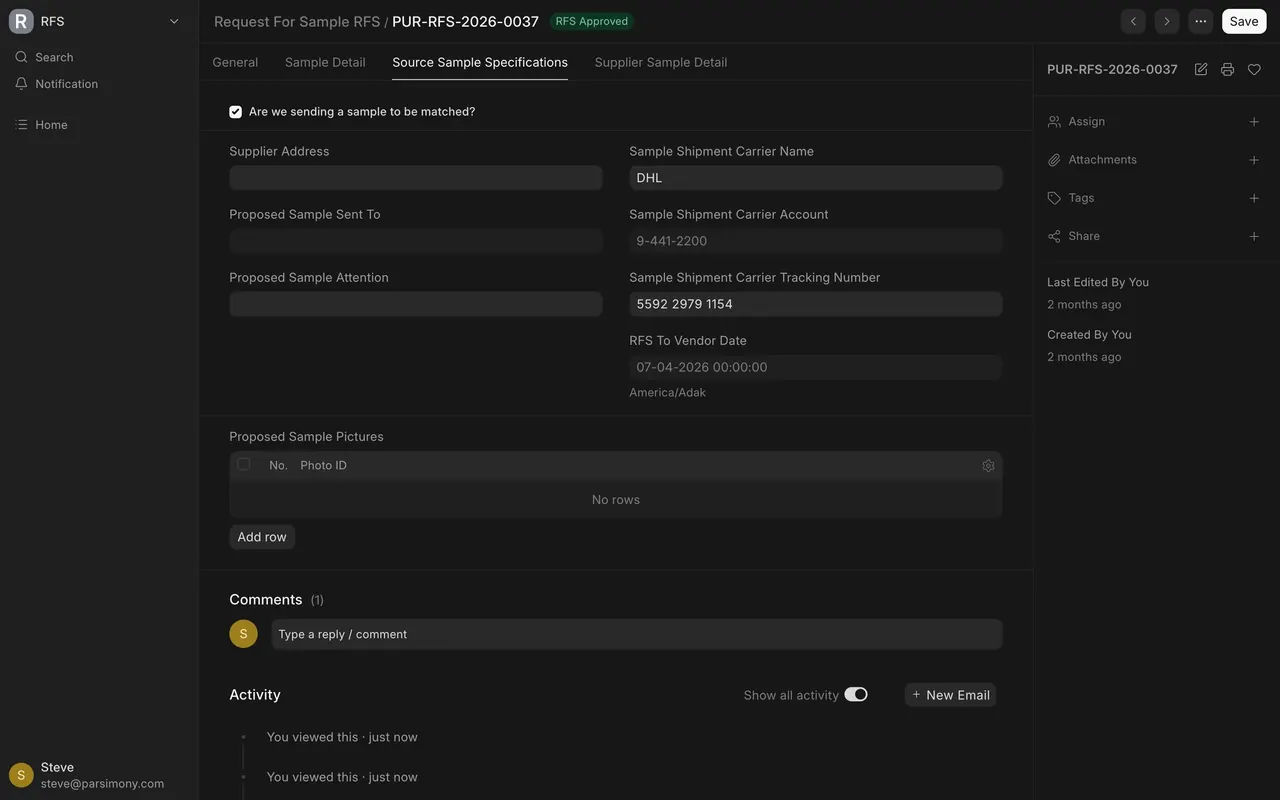This screenshot has height=800, width=1280.
Task: Click the Save button
Action: [1244, 21]
